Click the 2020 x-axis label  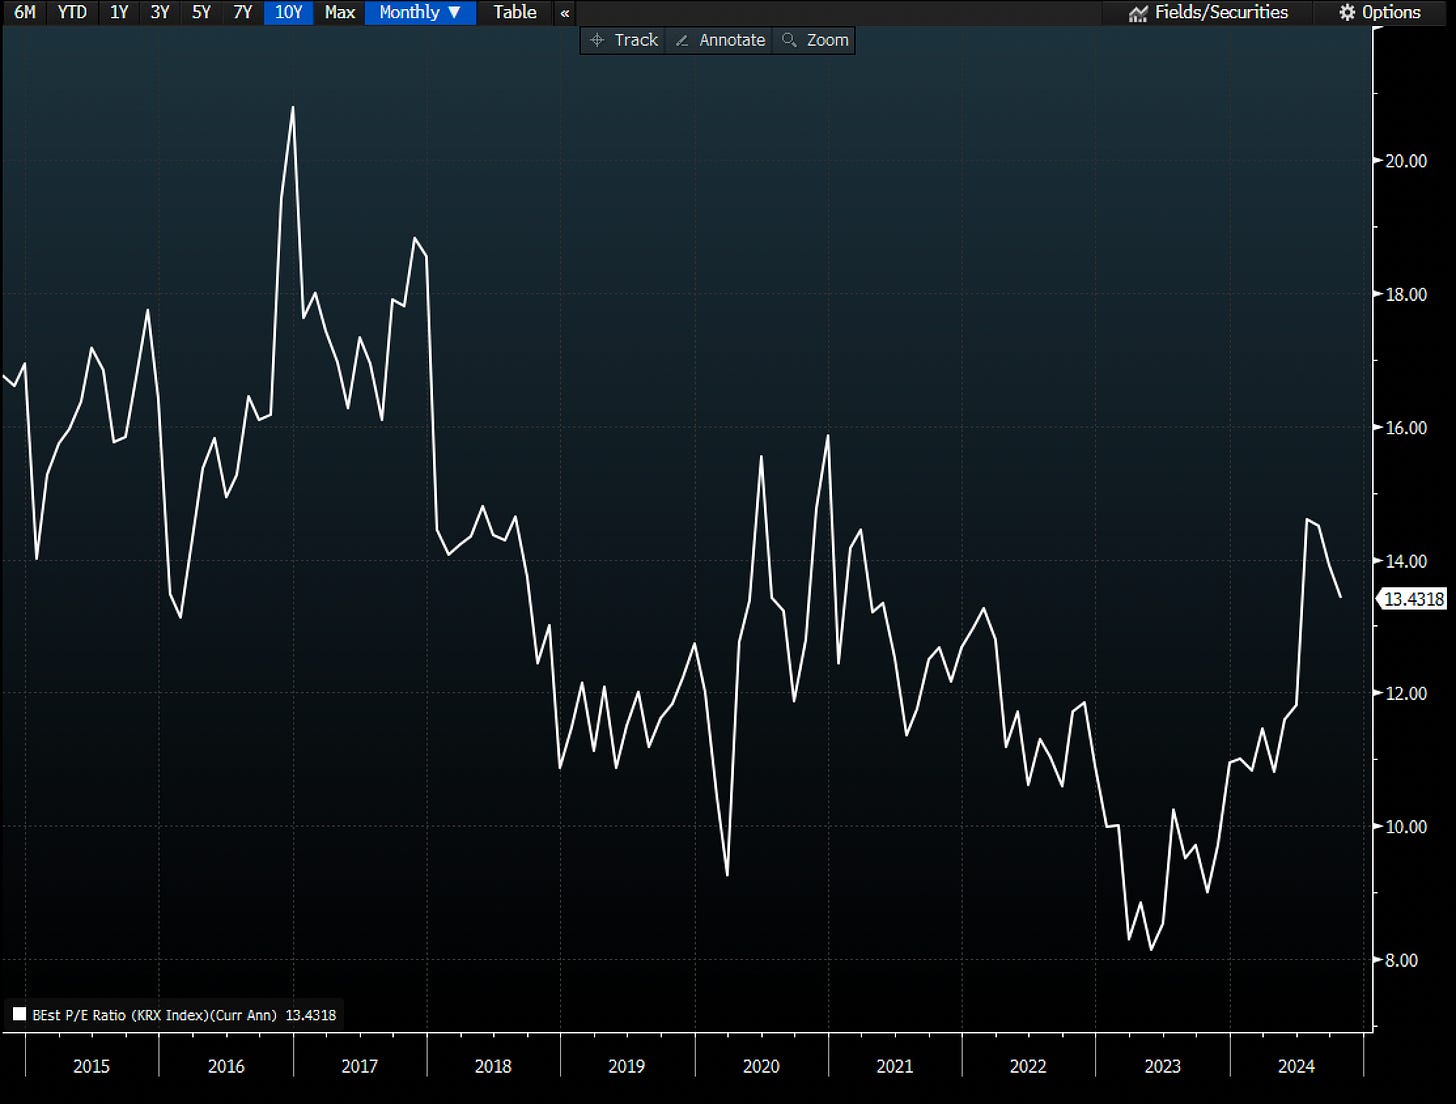[x=761, y=1066]
